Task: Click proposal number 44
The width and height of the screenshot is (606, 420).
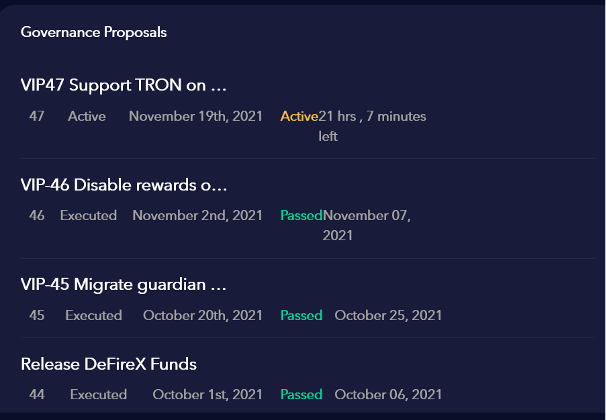Action: coord(37,394)
